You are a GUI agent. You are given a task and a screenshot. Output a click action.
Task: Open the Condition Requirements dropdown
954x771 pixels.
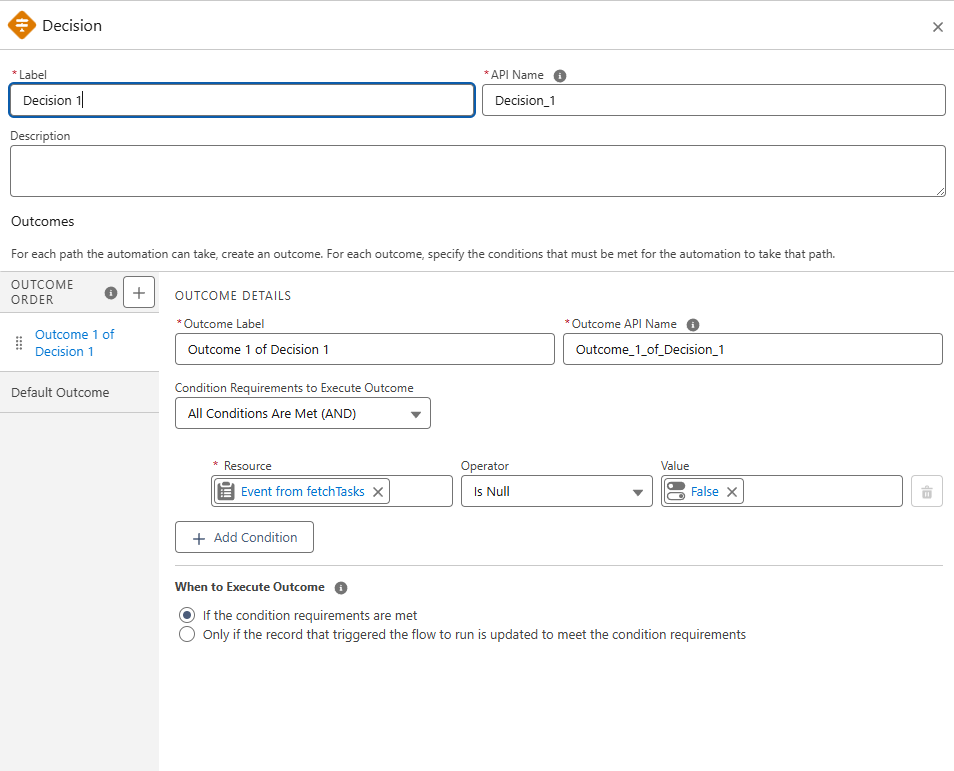point(302,413)
